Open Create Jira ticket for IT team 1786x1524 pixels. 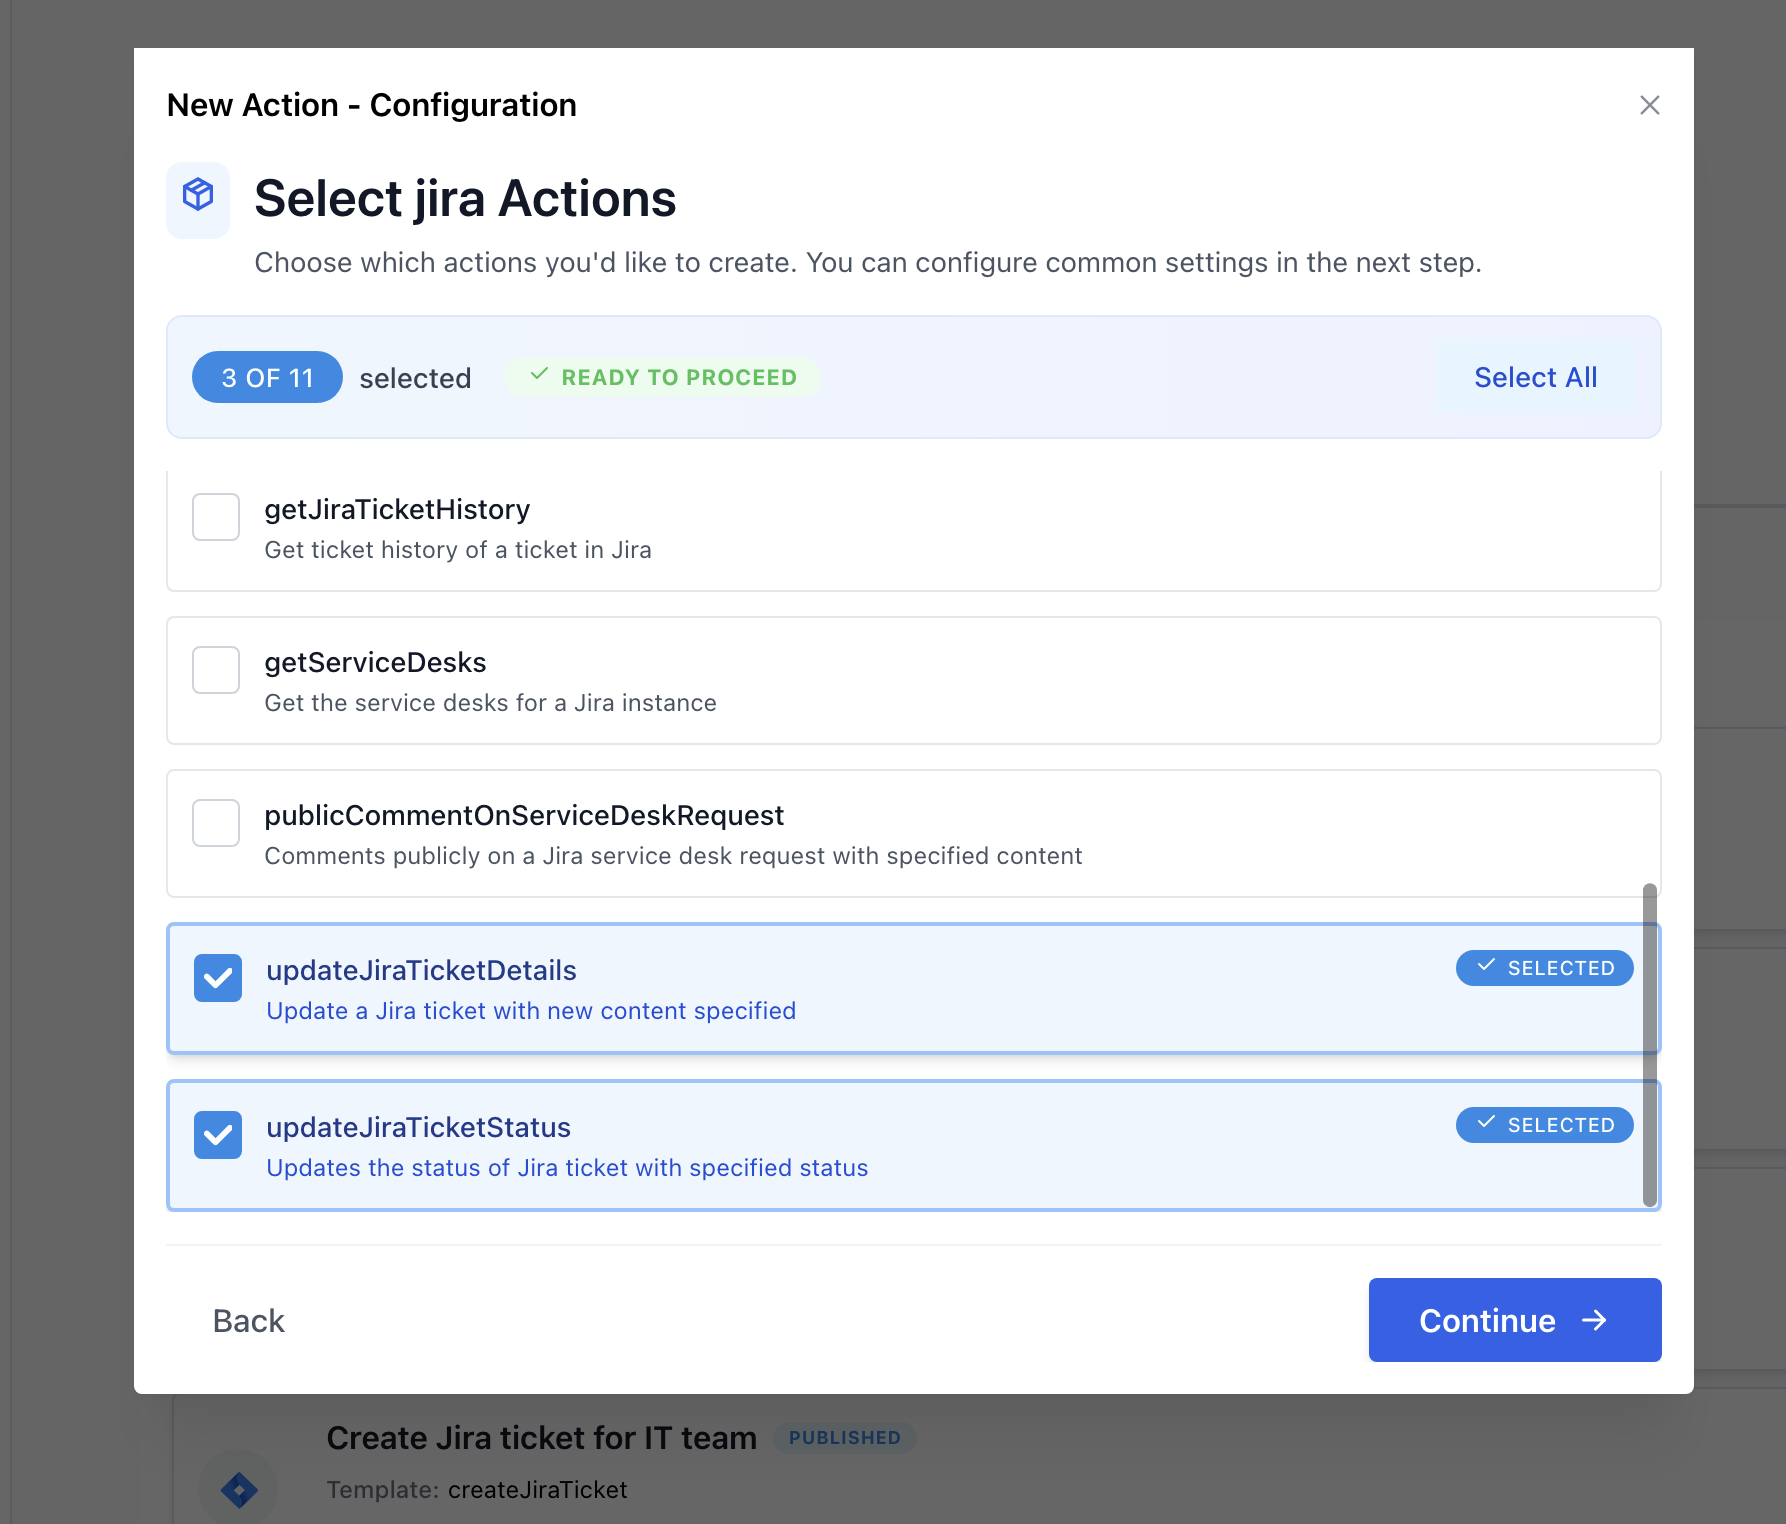541,1438
